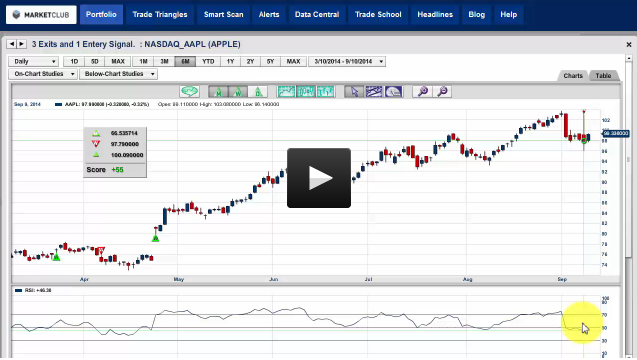Open the Daily interval dropdown
Viewport: 637px width, 360px height.
point(34,62)
